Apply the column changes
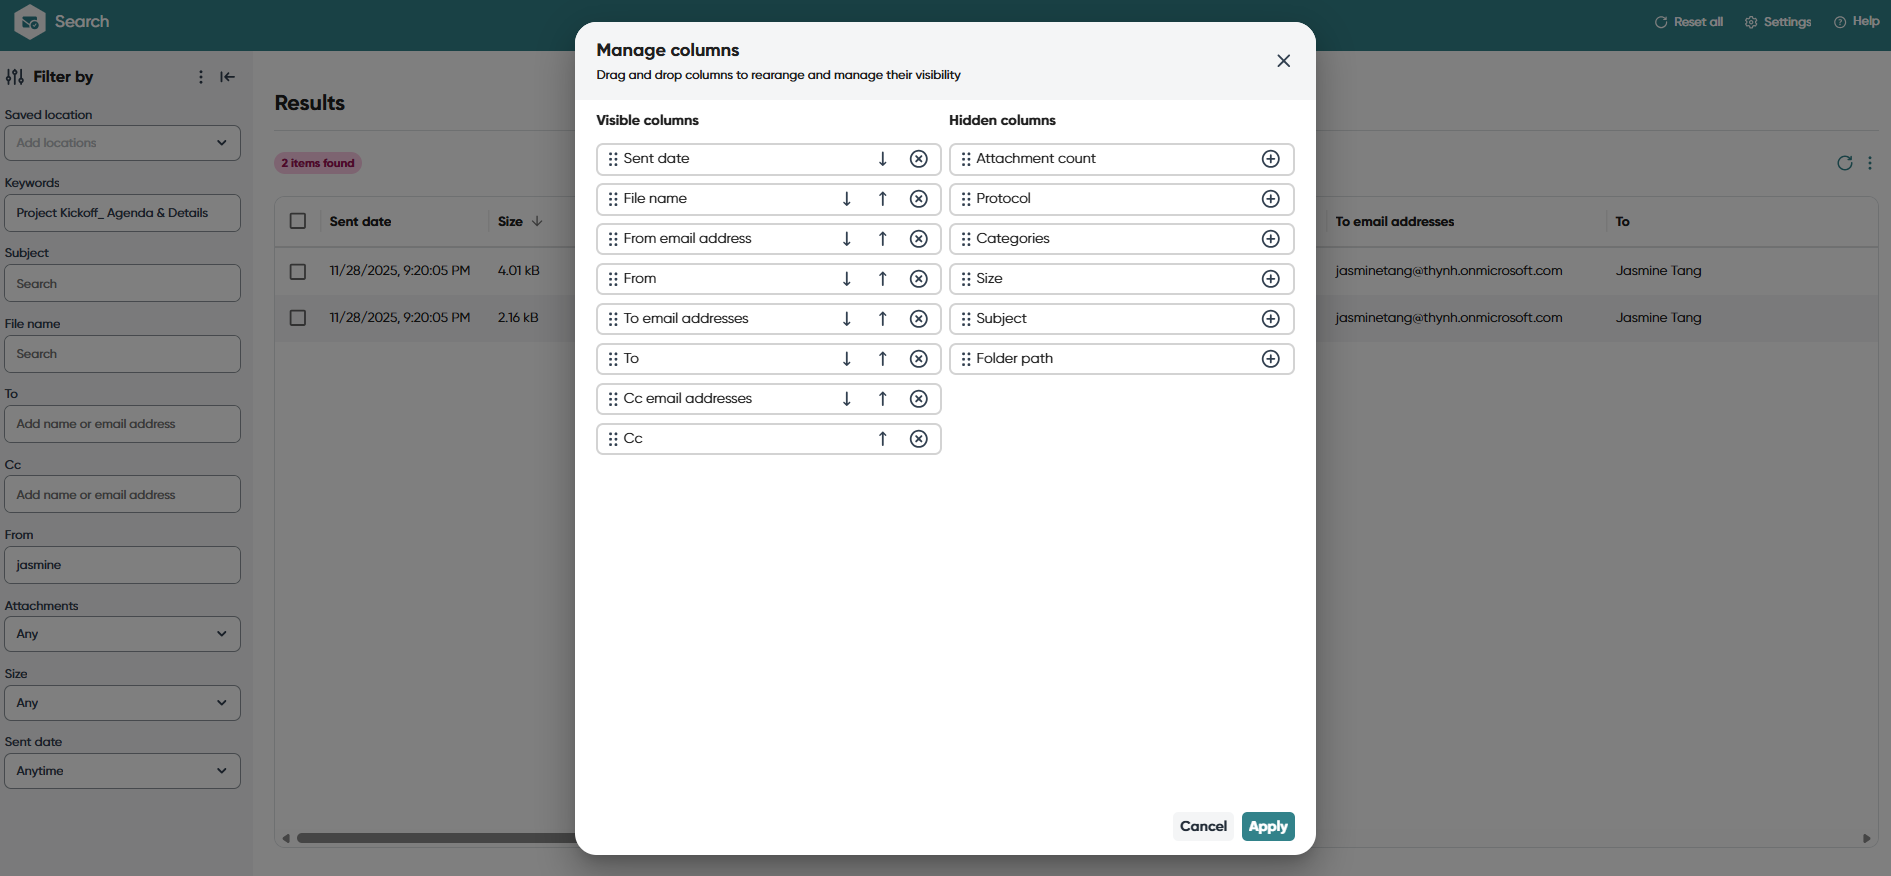The image size is (1891, 876). 1268,827
